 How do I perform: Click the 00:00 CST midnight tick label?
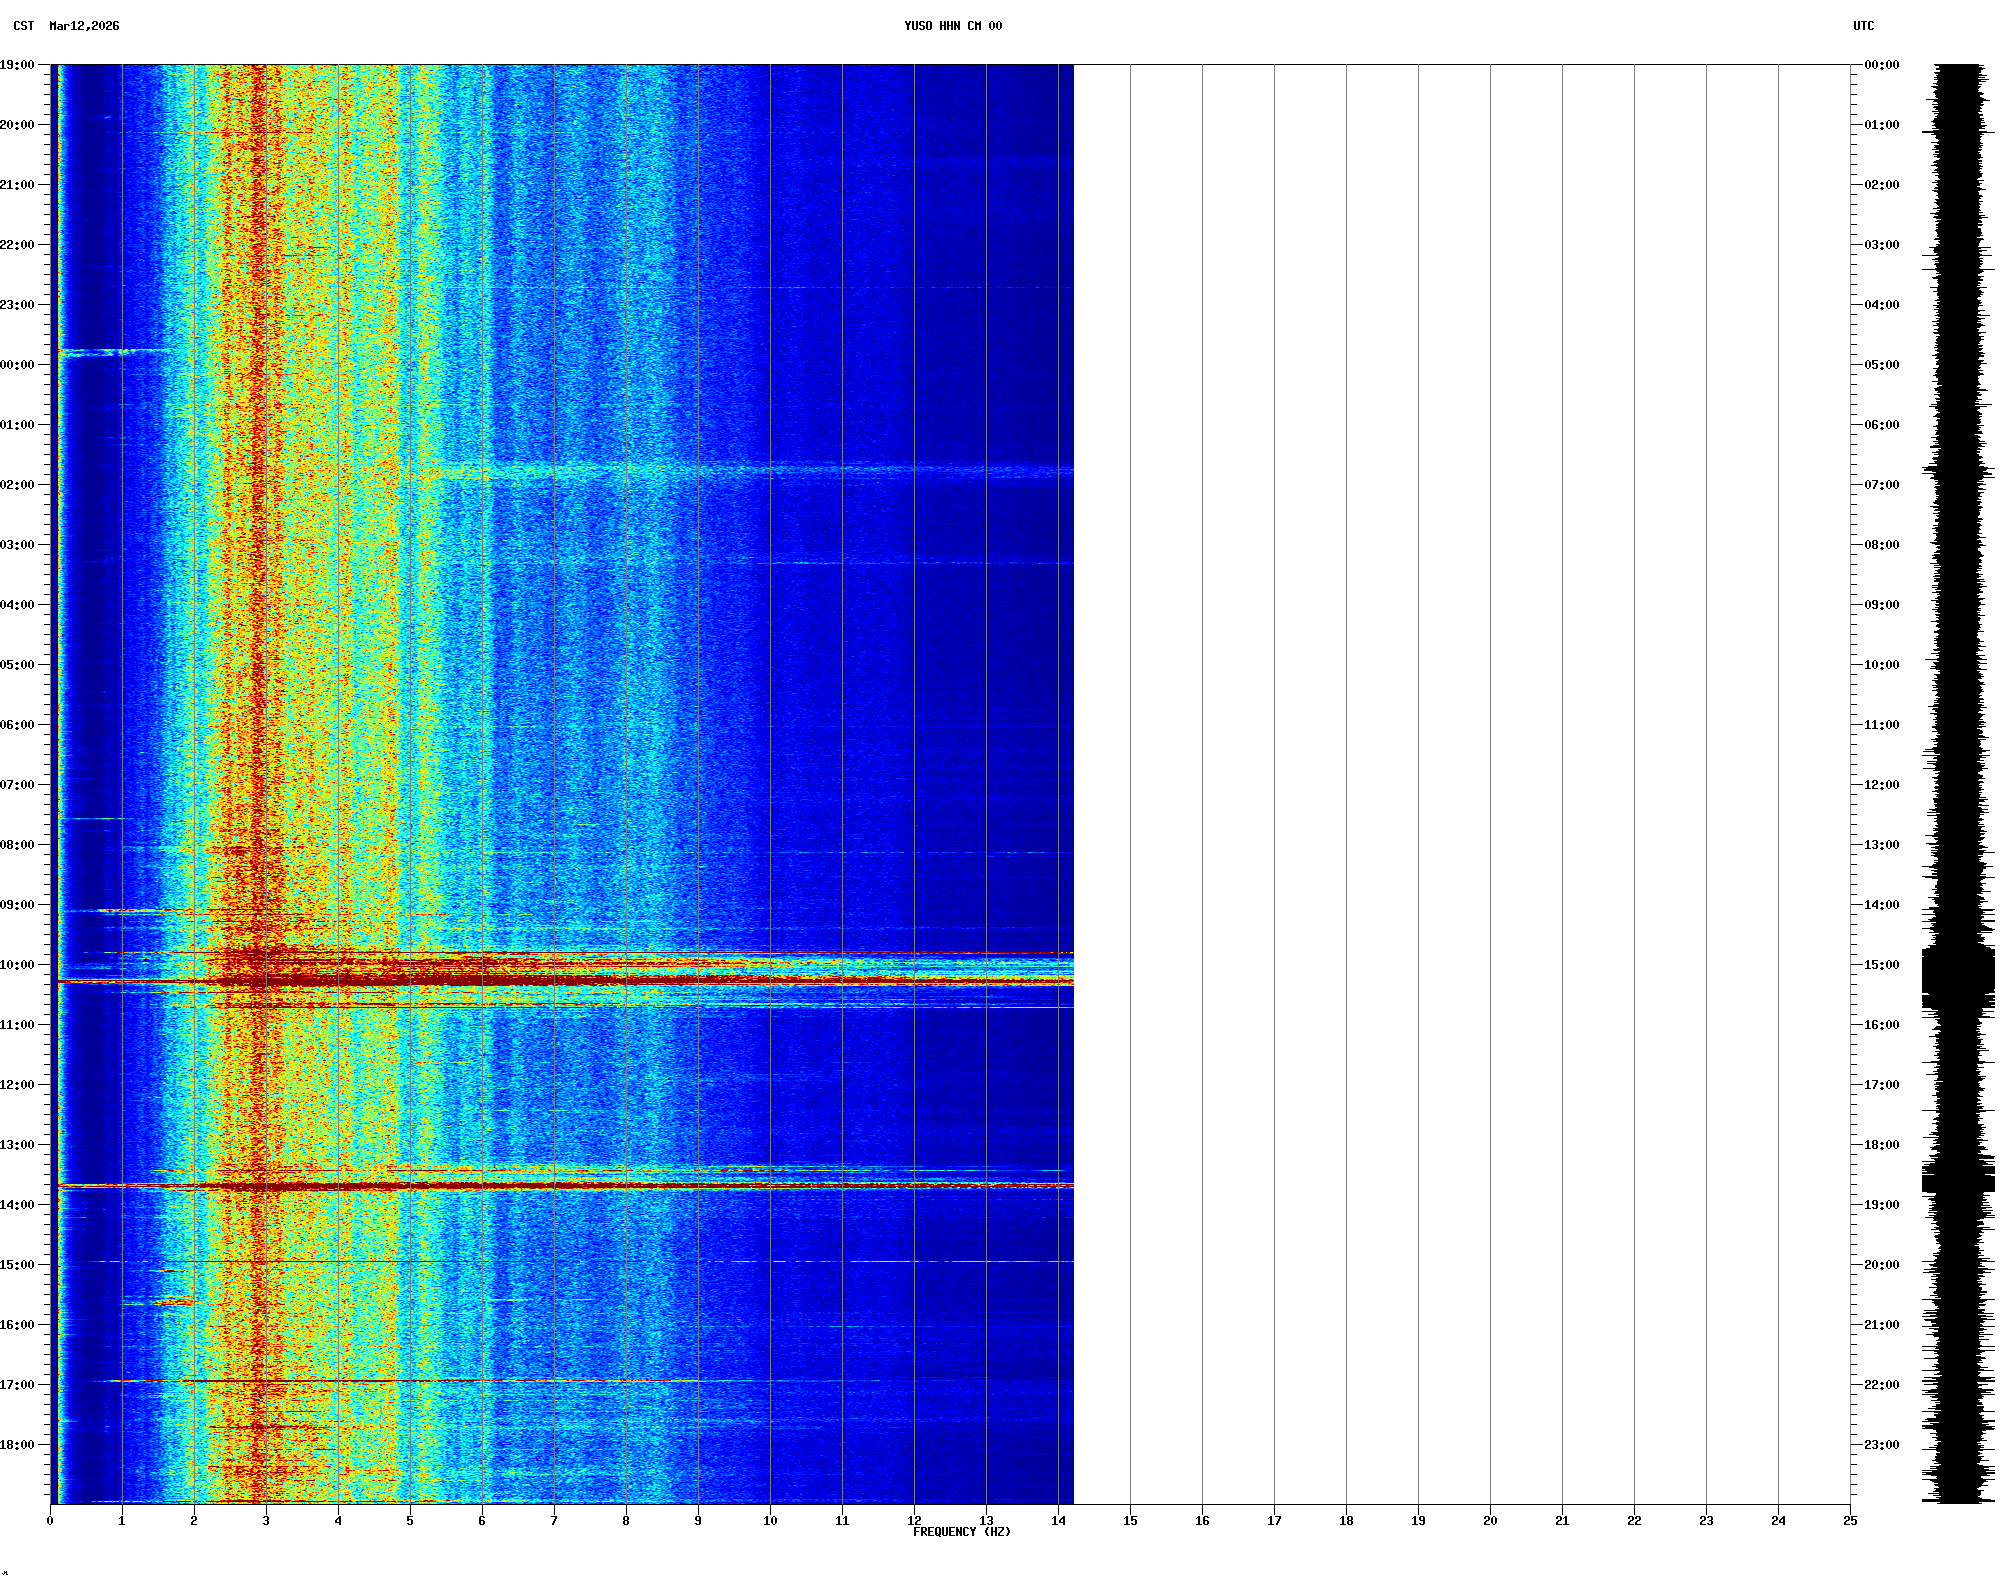pyautogui.click(x=17, y=365)
